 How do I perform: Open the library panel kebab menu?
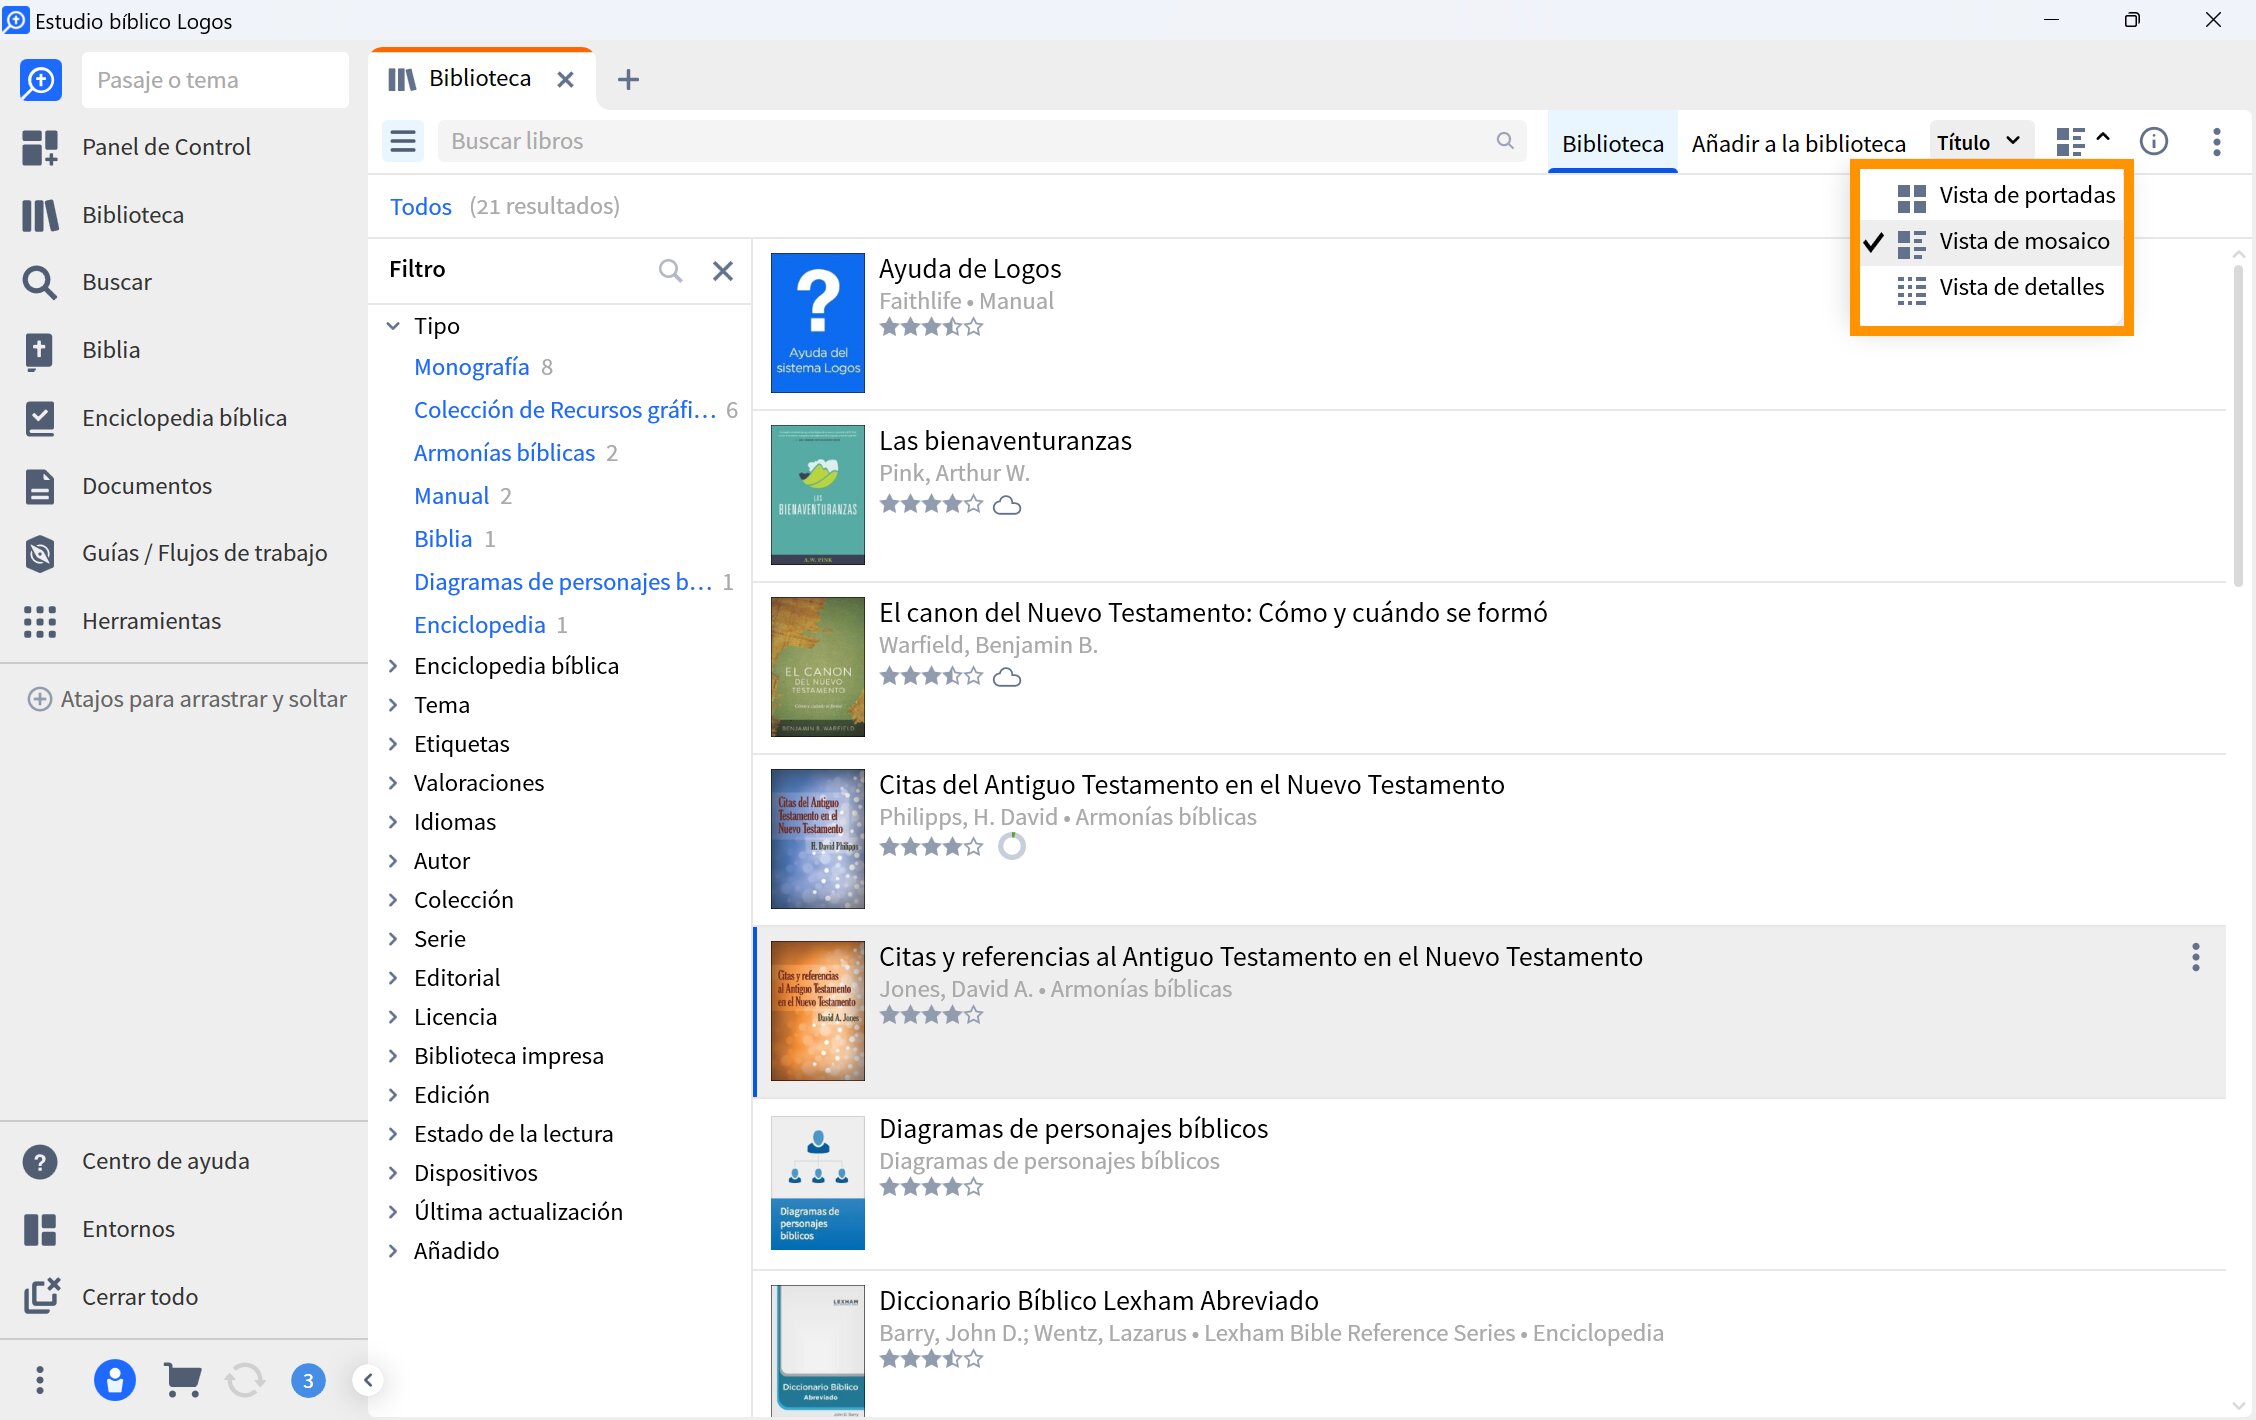click(x=2217, y=142)
